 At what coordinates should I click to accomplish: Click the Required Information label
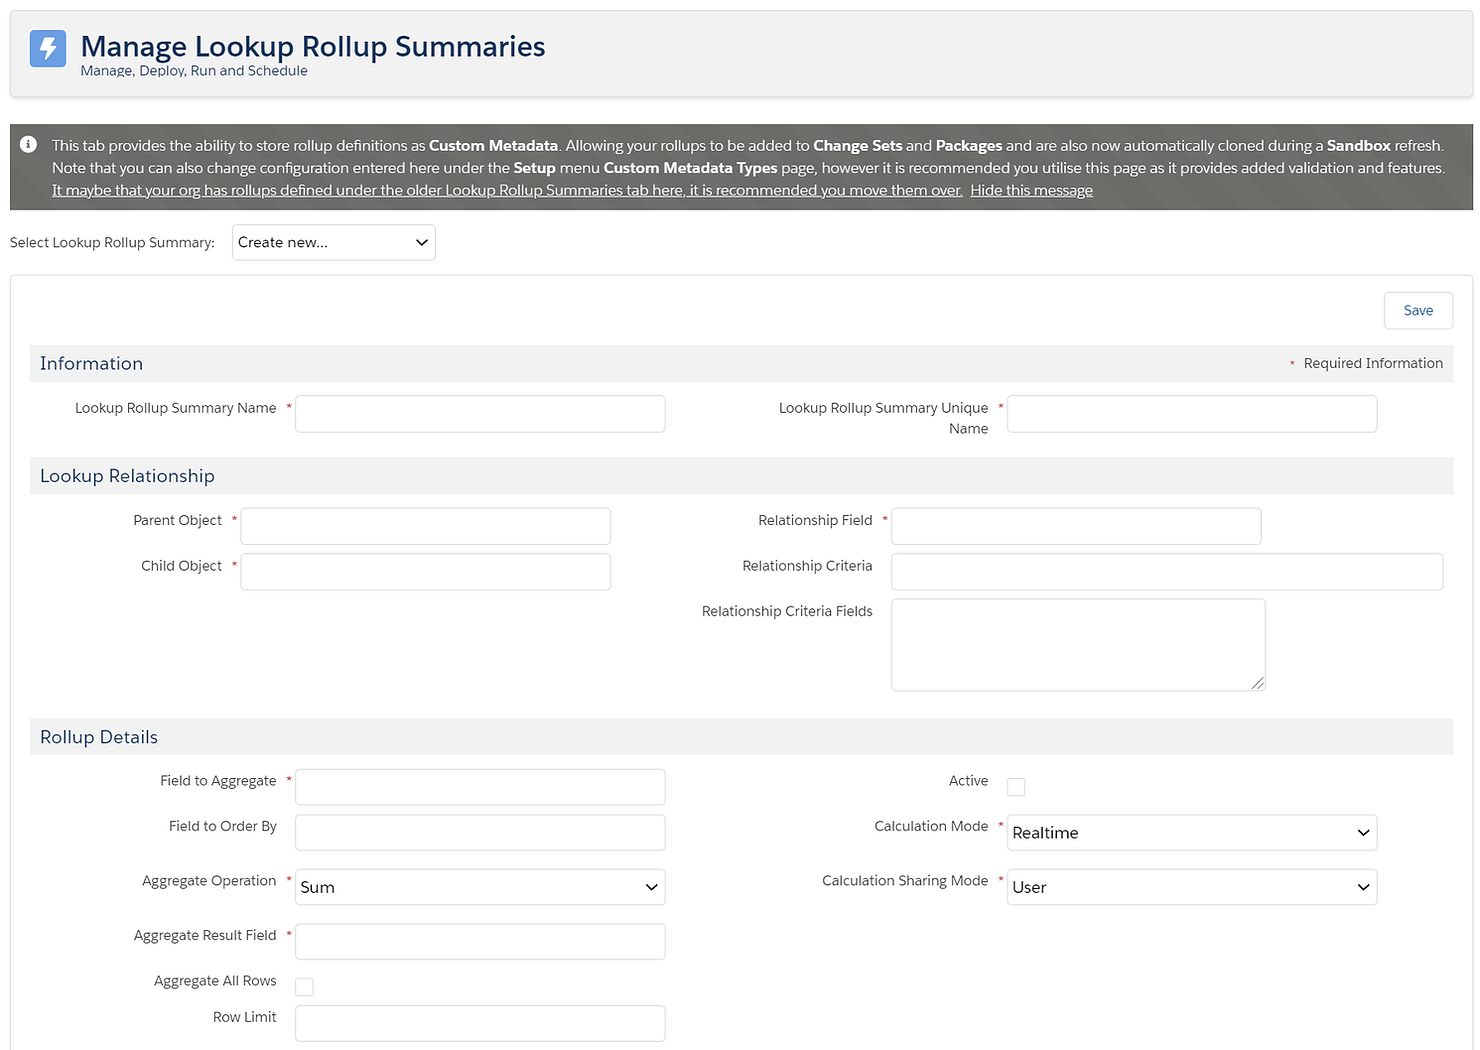(1373, 364)
